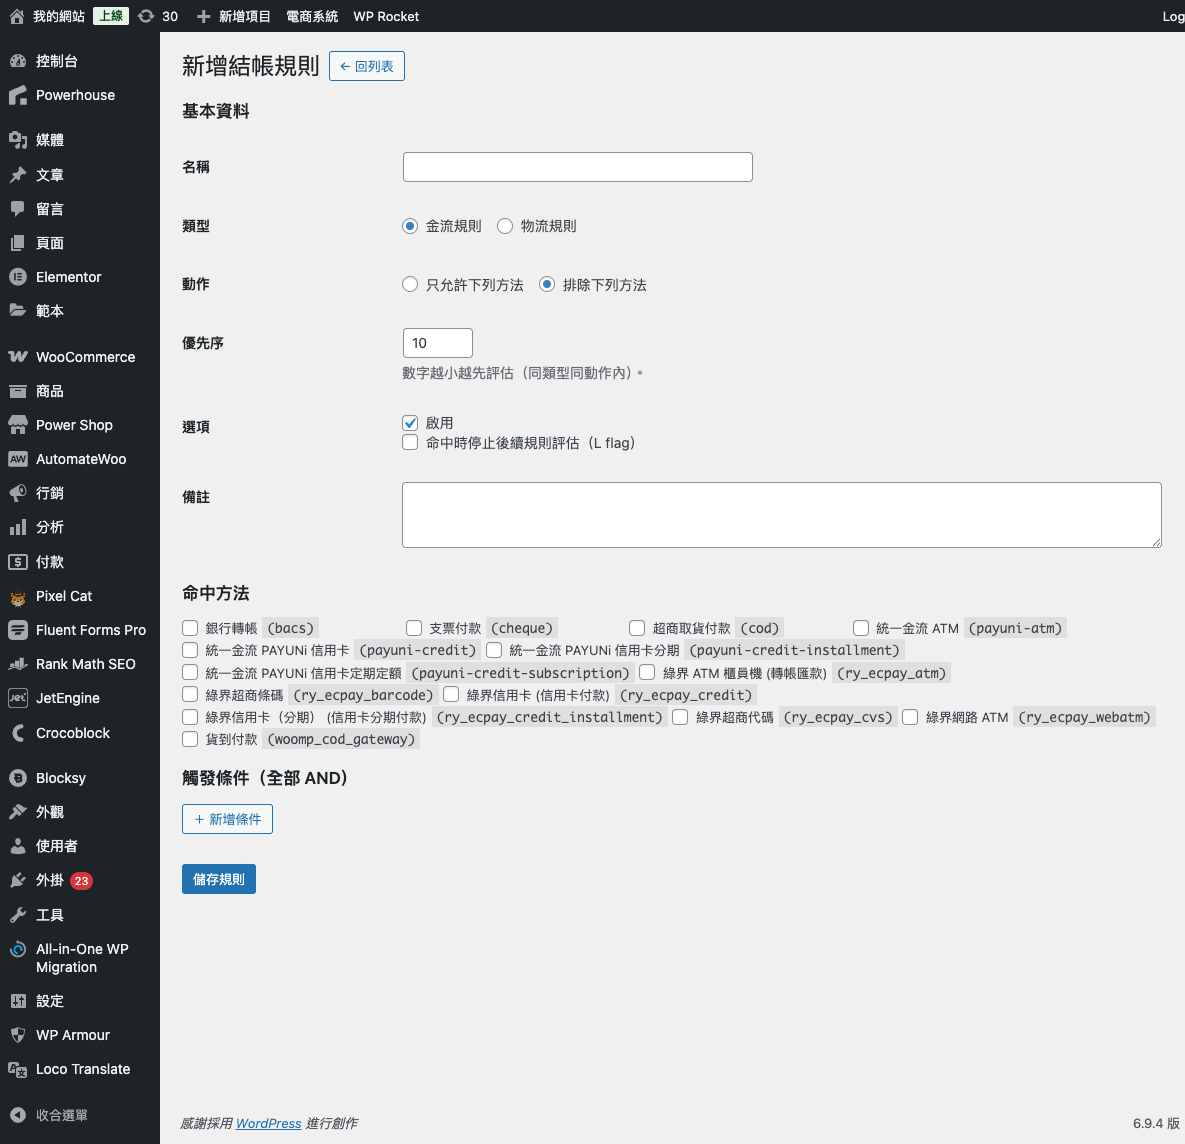
Task: Check 綠界網路 ATM (ry_ecpay_webatm)
Action: coord(910,717)
